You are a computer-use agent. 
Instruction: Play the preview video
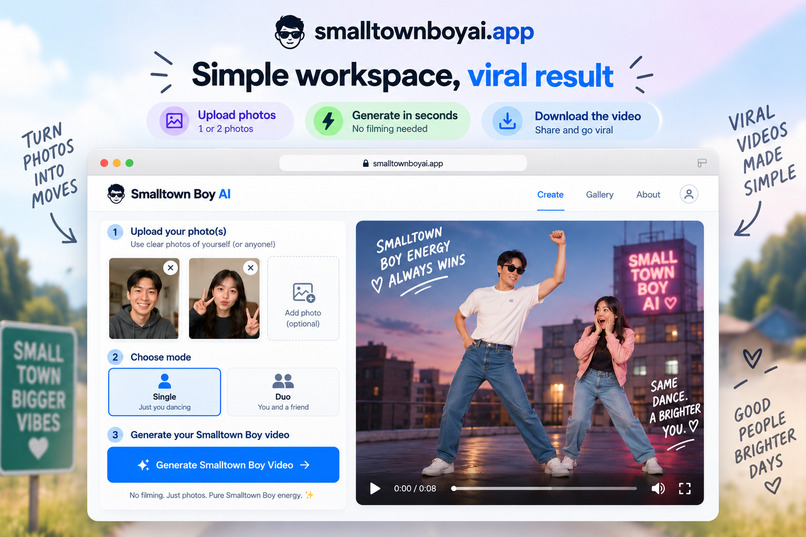point(375,488)
